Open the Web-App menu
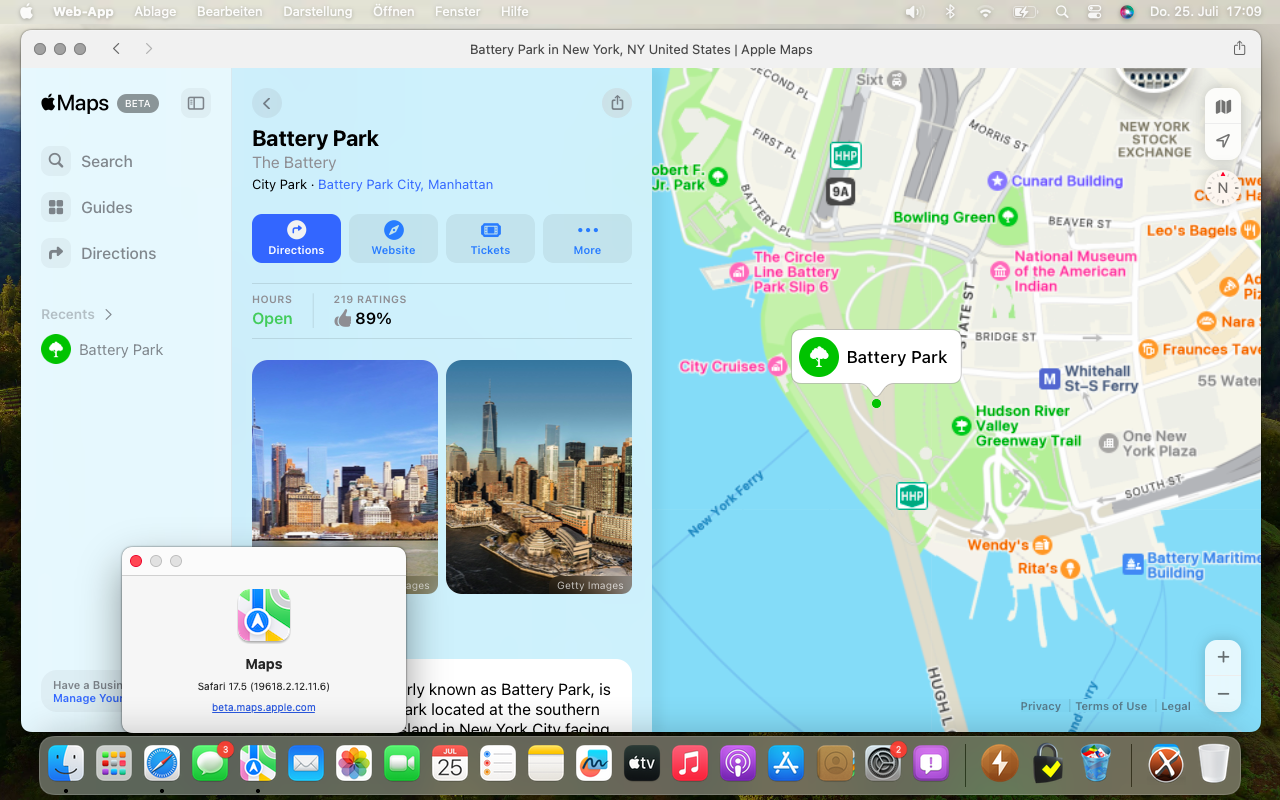 [x=83, y=12]
